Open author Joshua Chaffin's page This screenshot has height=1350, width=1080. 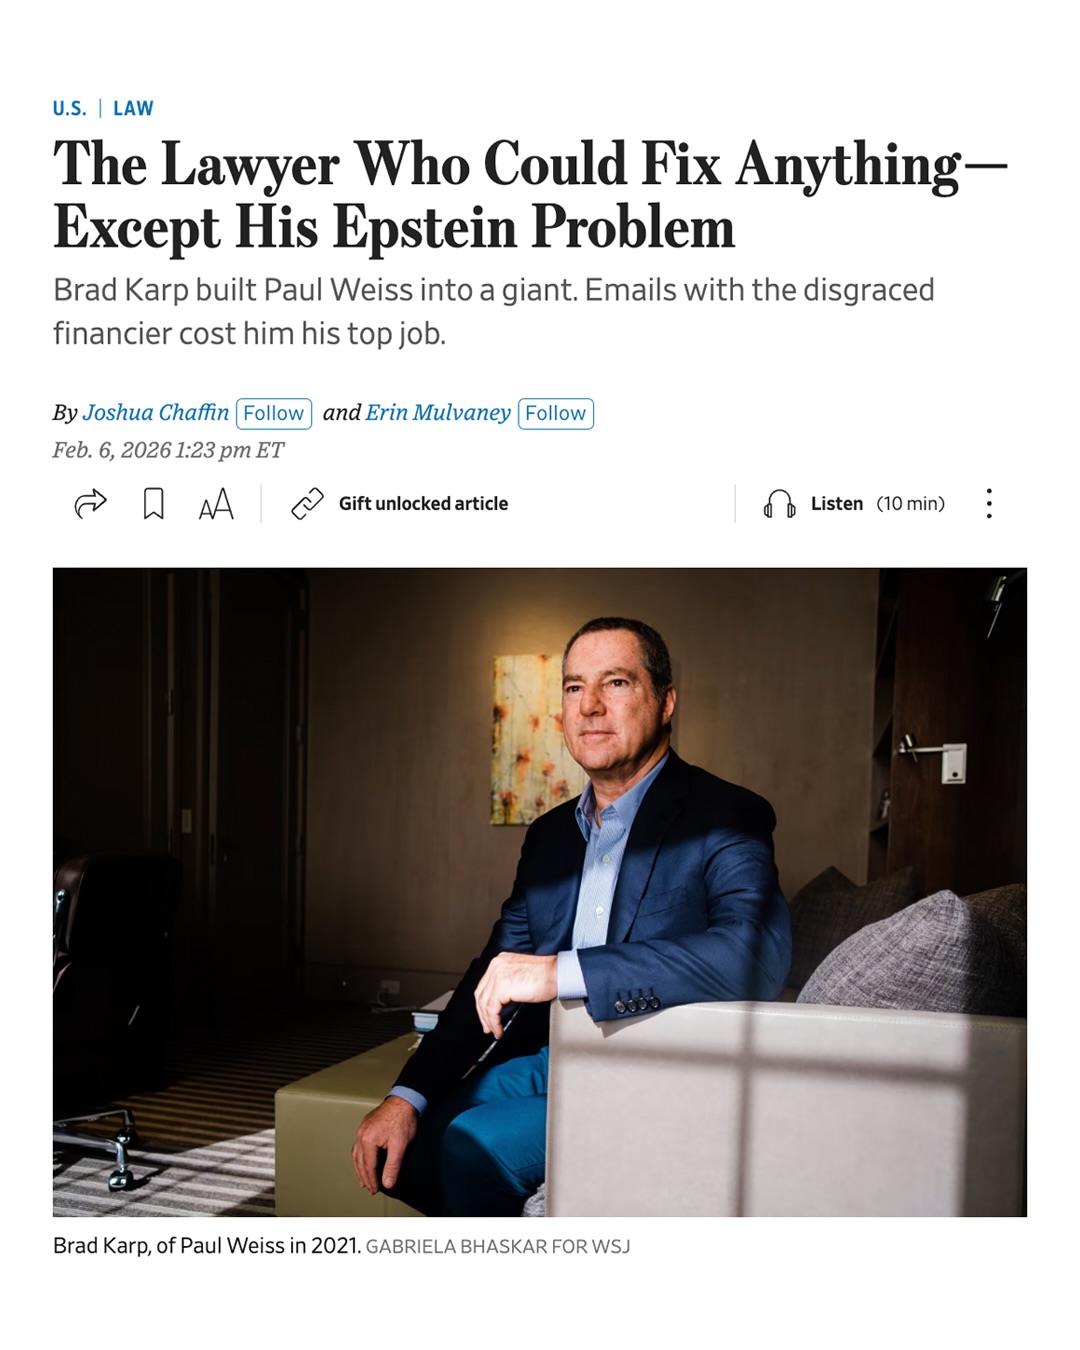(155, 412)
